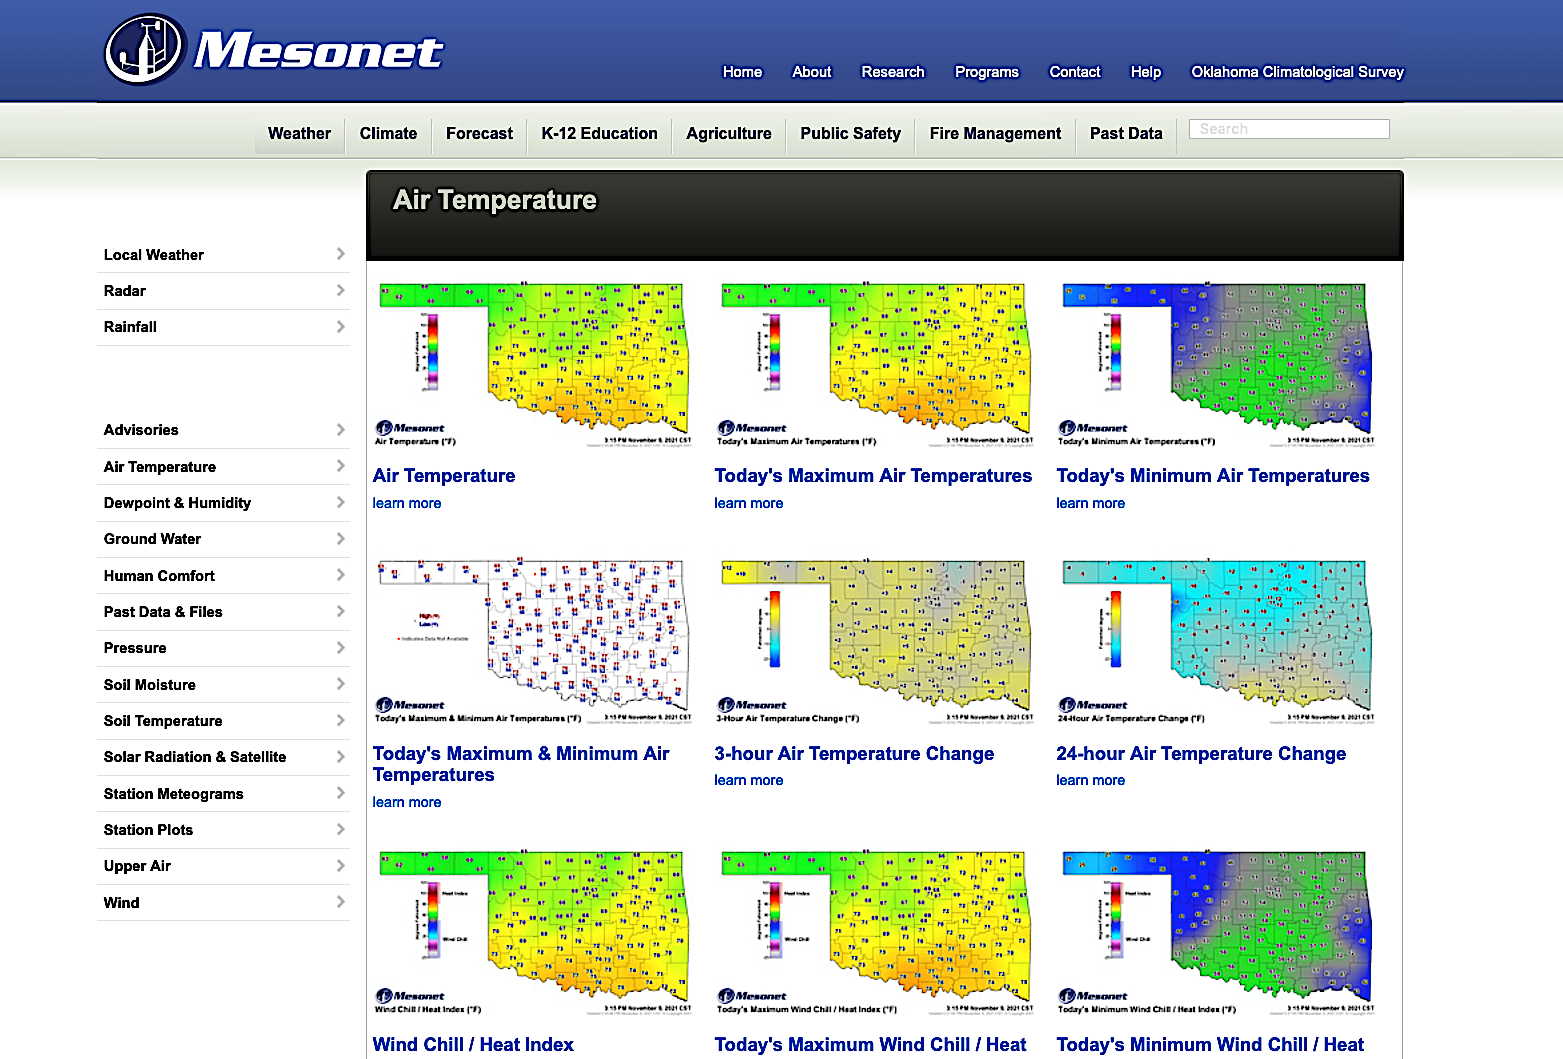Click Today's Maximum Air Temperatures title link

pyautogui.click(x=873, y=476)
